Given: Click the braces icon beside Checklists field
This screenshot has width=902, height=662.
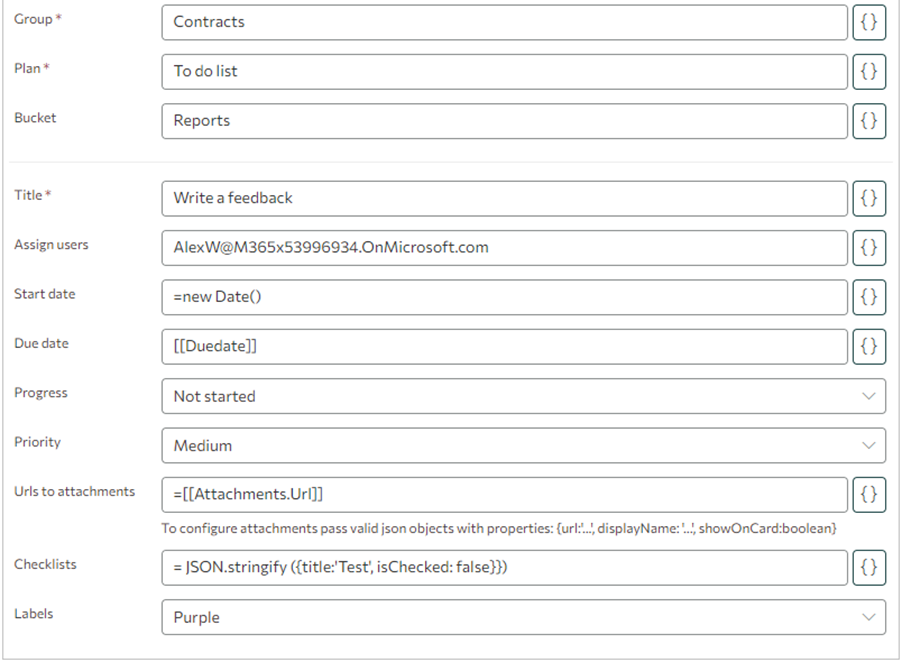Looking at the screenshot, I should tap(869, 568).
